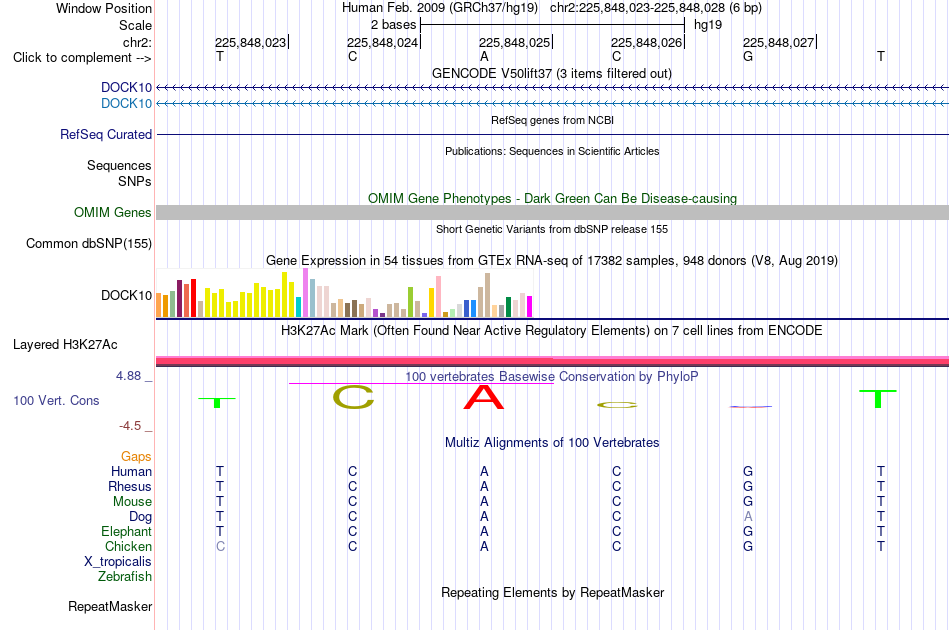This screenshot has width=950, height=630.
Task: Click the Scale label on the left
Action: point(136,25)
